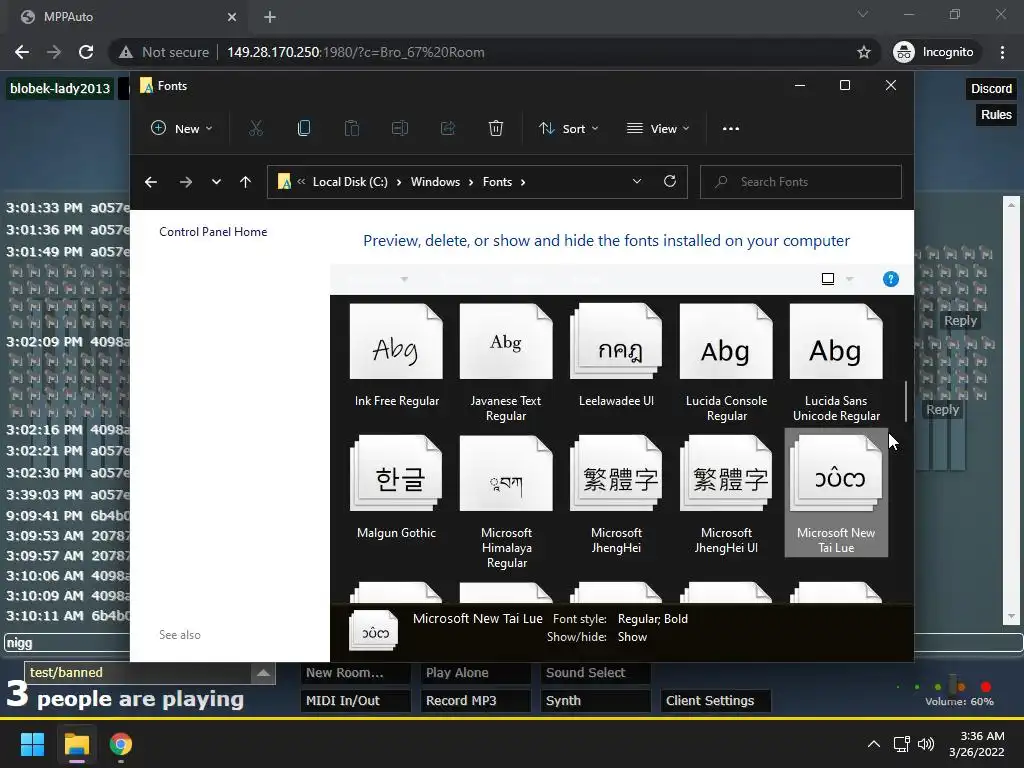Image resolution: width=1024 pixels, height=768 pixels.
Task: Close the MPPAuto browser tab
Action: [232, 17]
